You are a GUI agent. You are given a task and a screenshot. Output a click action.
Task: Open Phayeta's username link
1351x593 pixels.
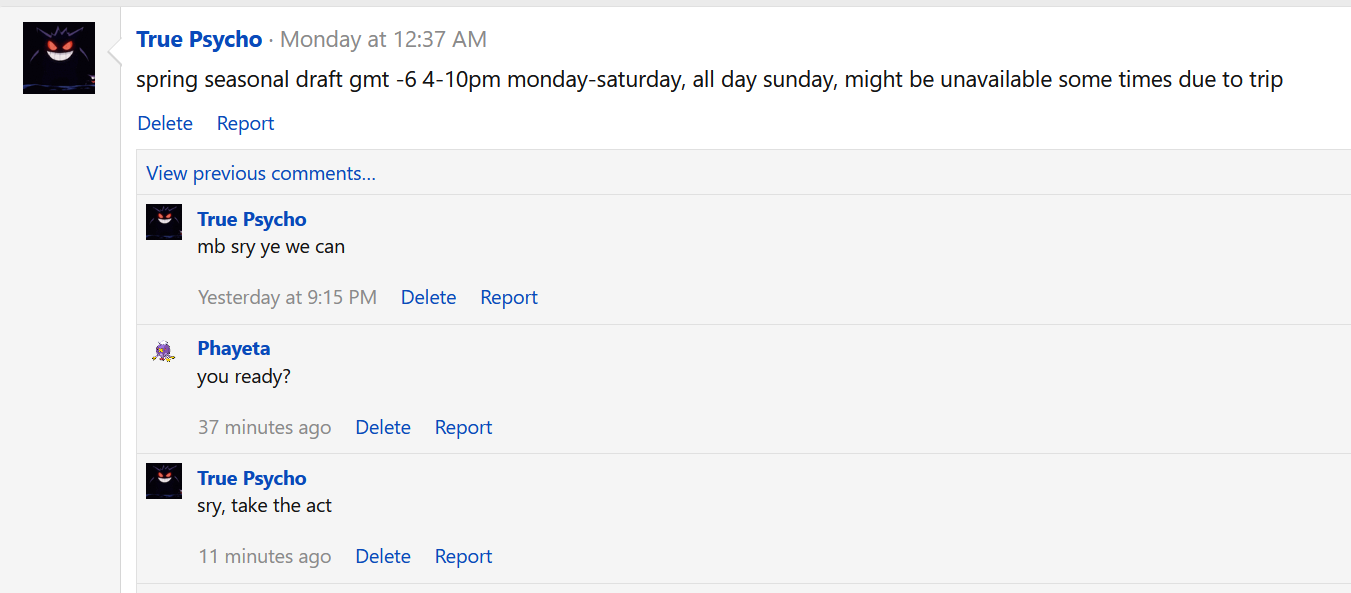coord(234,348)
